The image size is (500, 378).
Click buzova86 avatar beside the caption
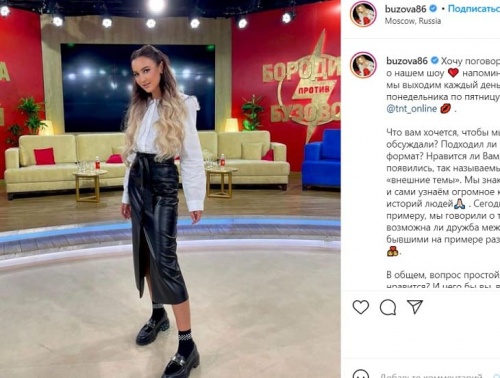tap(363, 65)
